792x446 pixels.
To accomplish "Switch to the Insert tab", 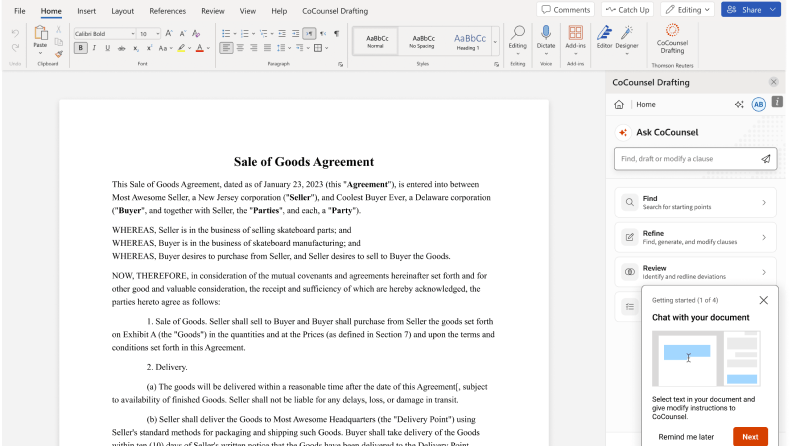I will coord(87,11).
